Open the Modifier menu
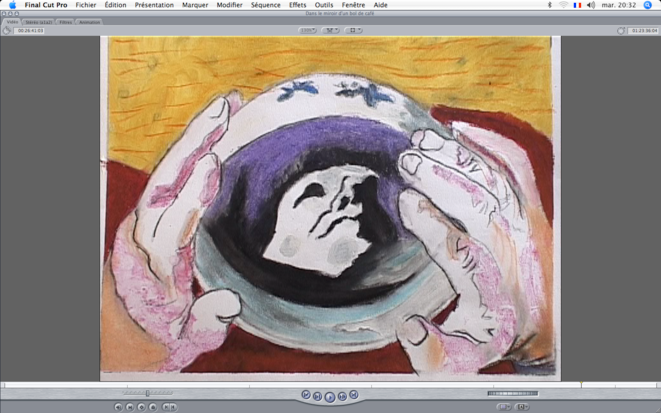The image size is (661, 413). (x=229, y=5)
